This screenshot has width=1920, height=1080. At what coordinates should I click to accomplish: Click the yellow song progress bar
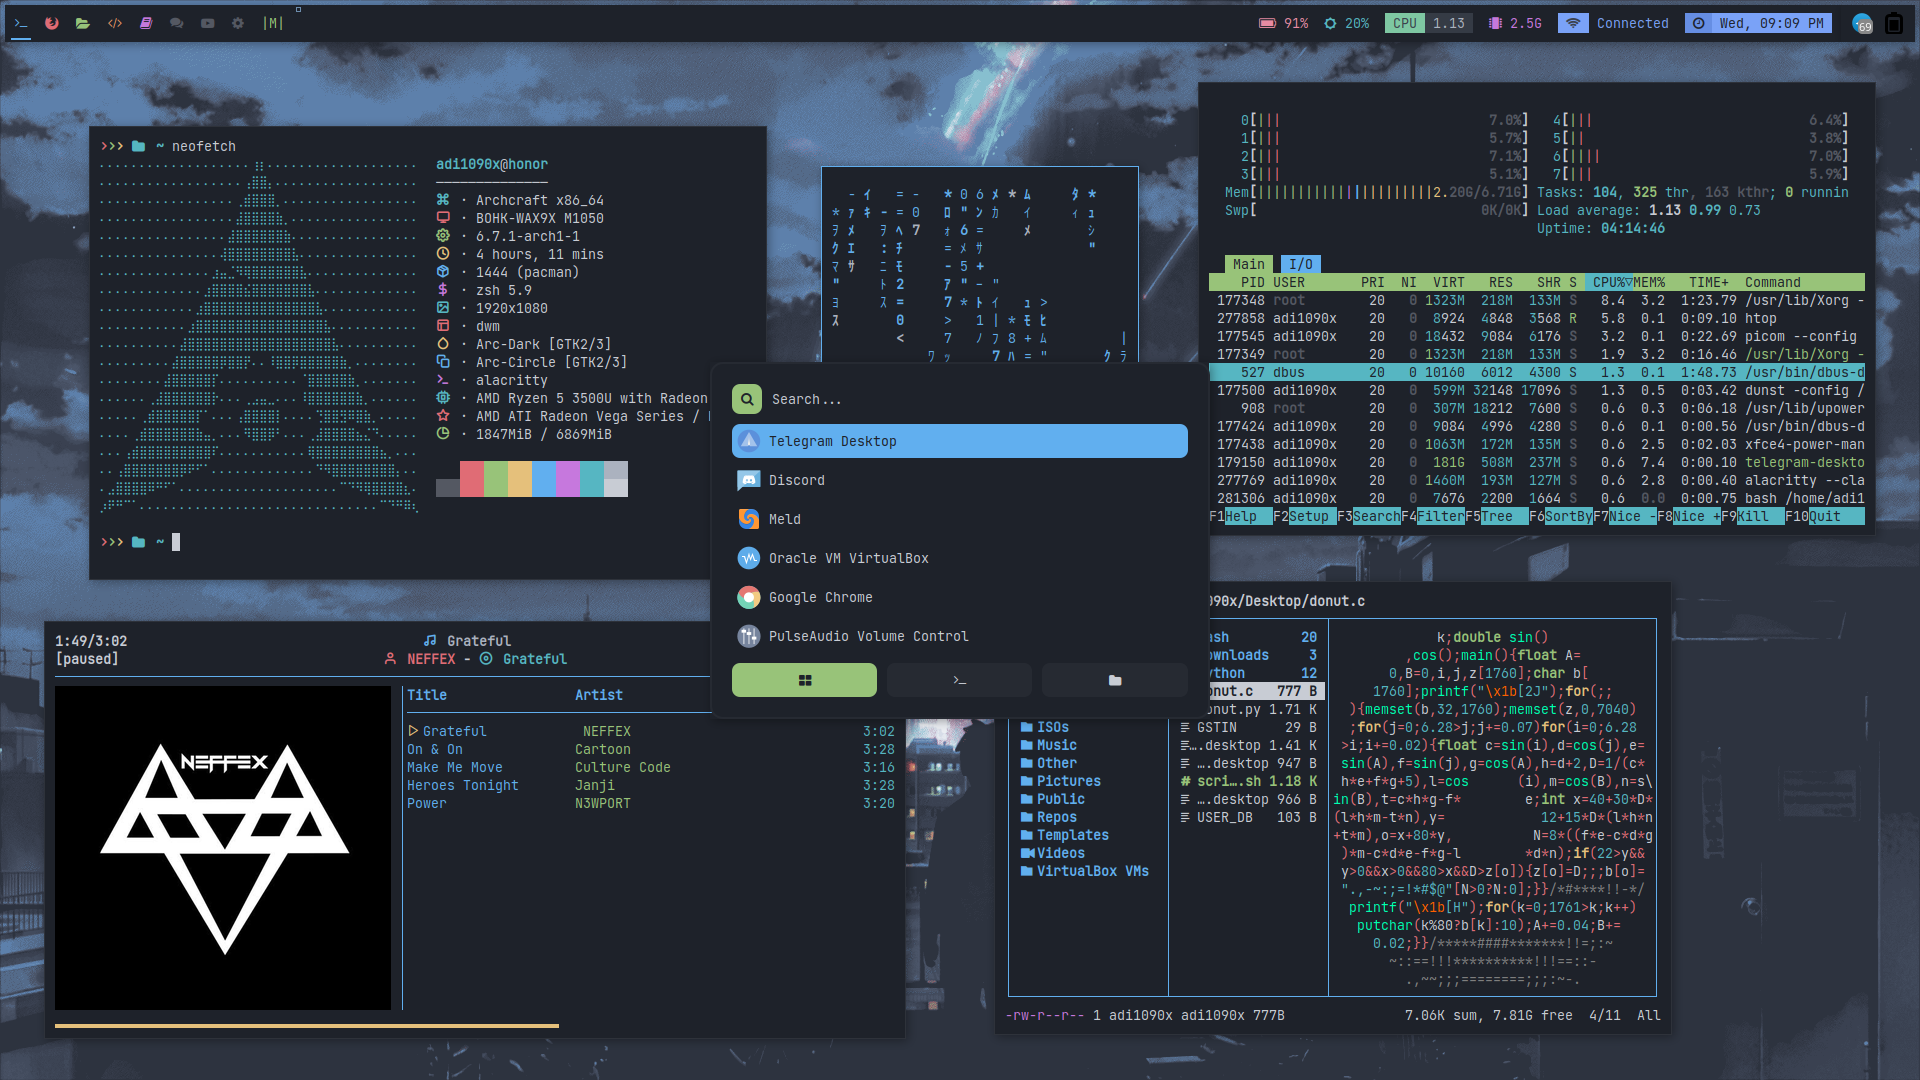[306, 1025]
